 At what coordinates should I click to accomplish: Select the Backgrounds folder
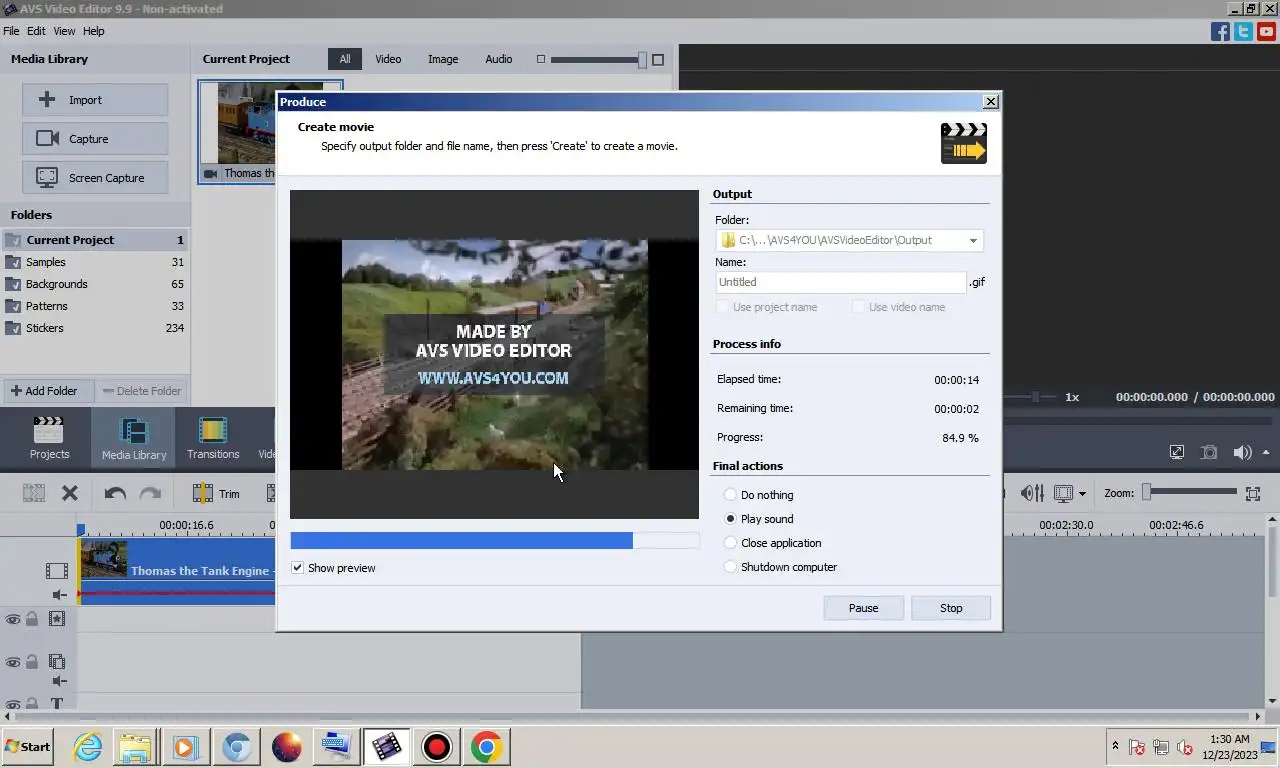pyautogui.click(x=95, y=284)
